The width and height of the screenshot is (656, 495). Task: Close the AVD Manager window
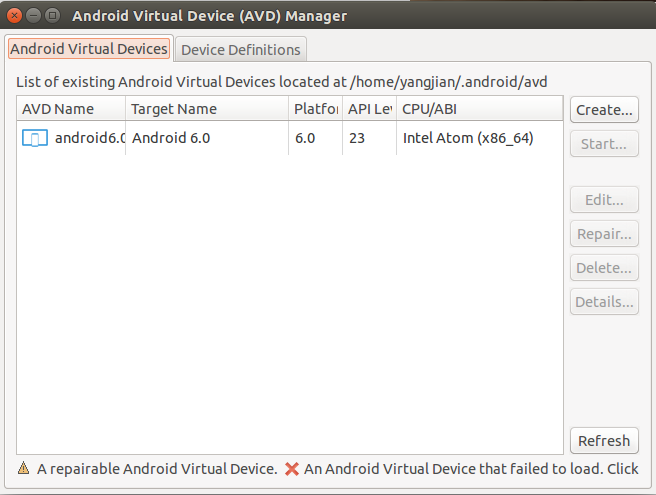point(14,16)
